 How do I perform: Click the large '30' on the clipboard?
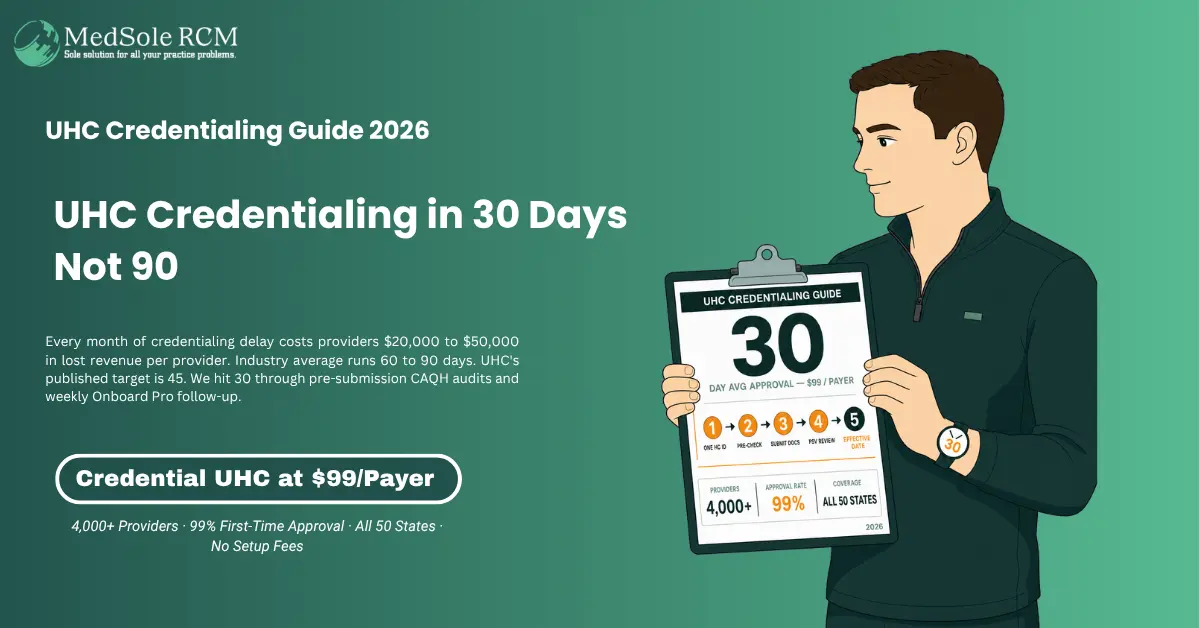click(777, 346)
